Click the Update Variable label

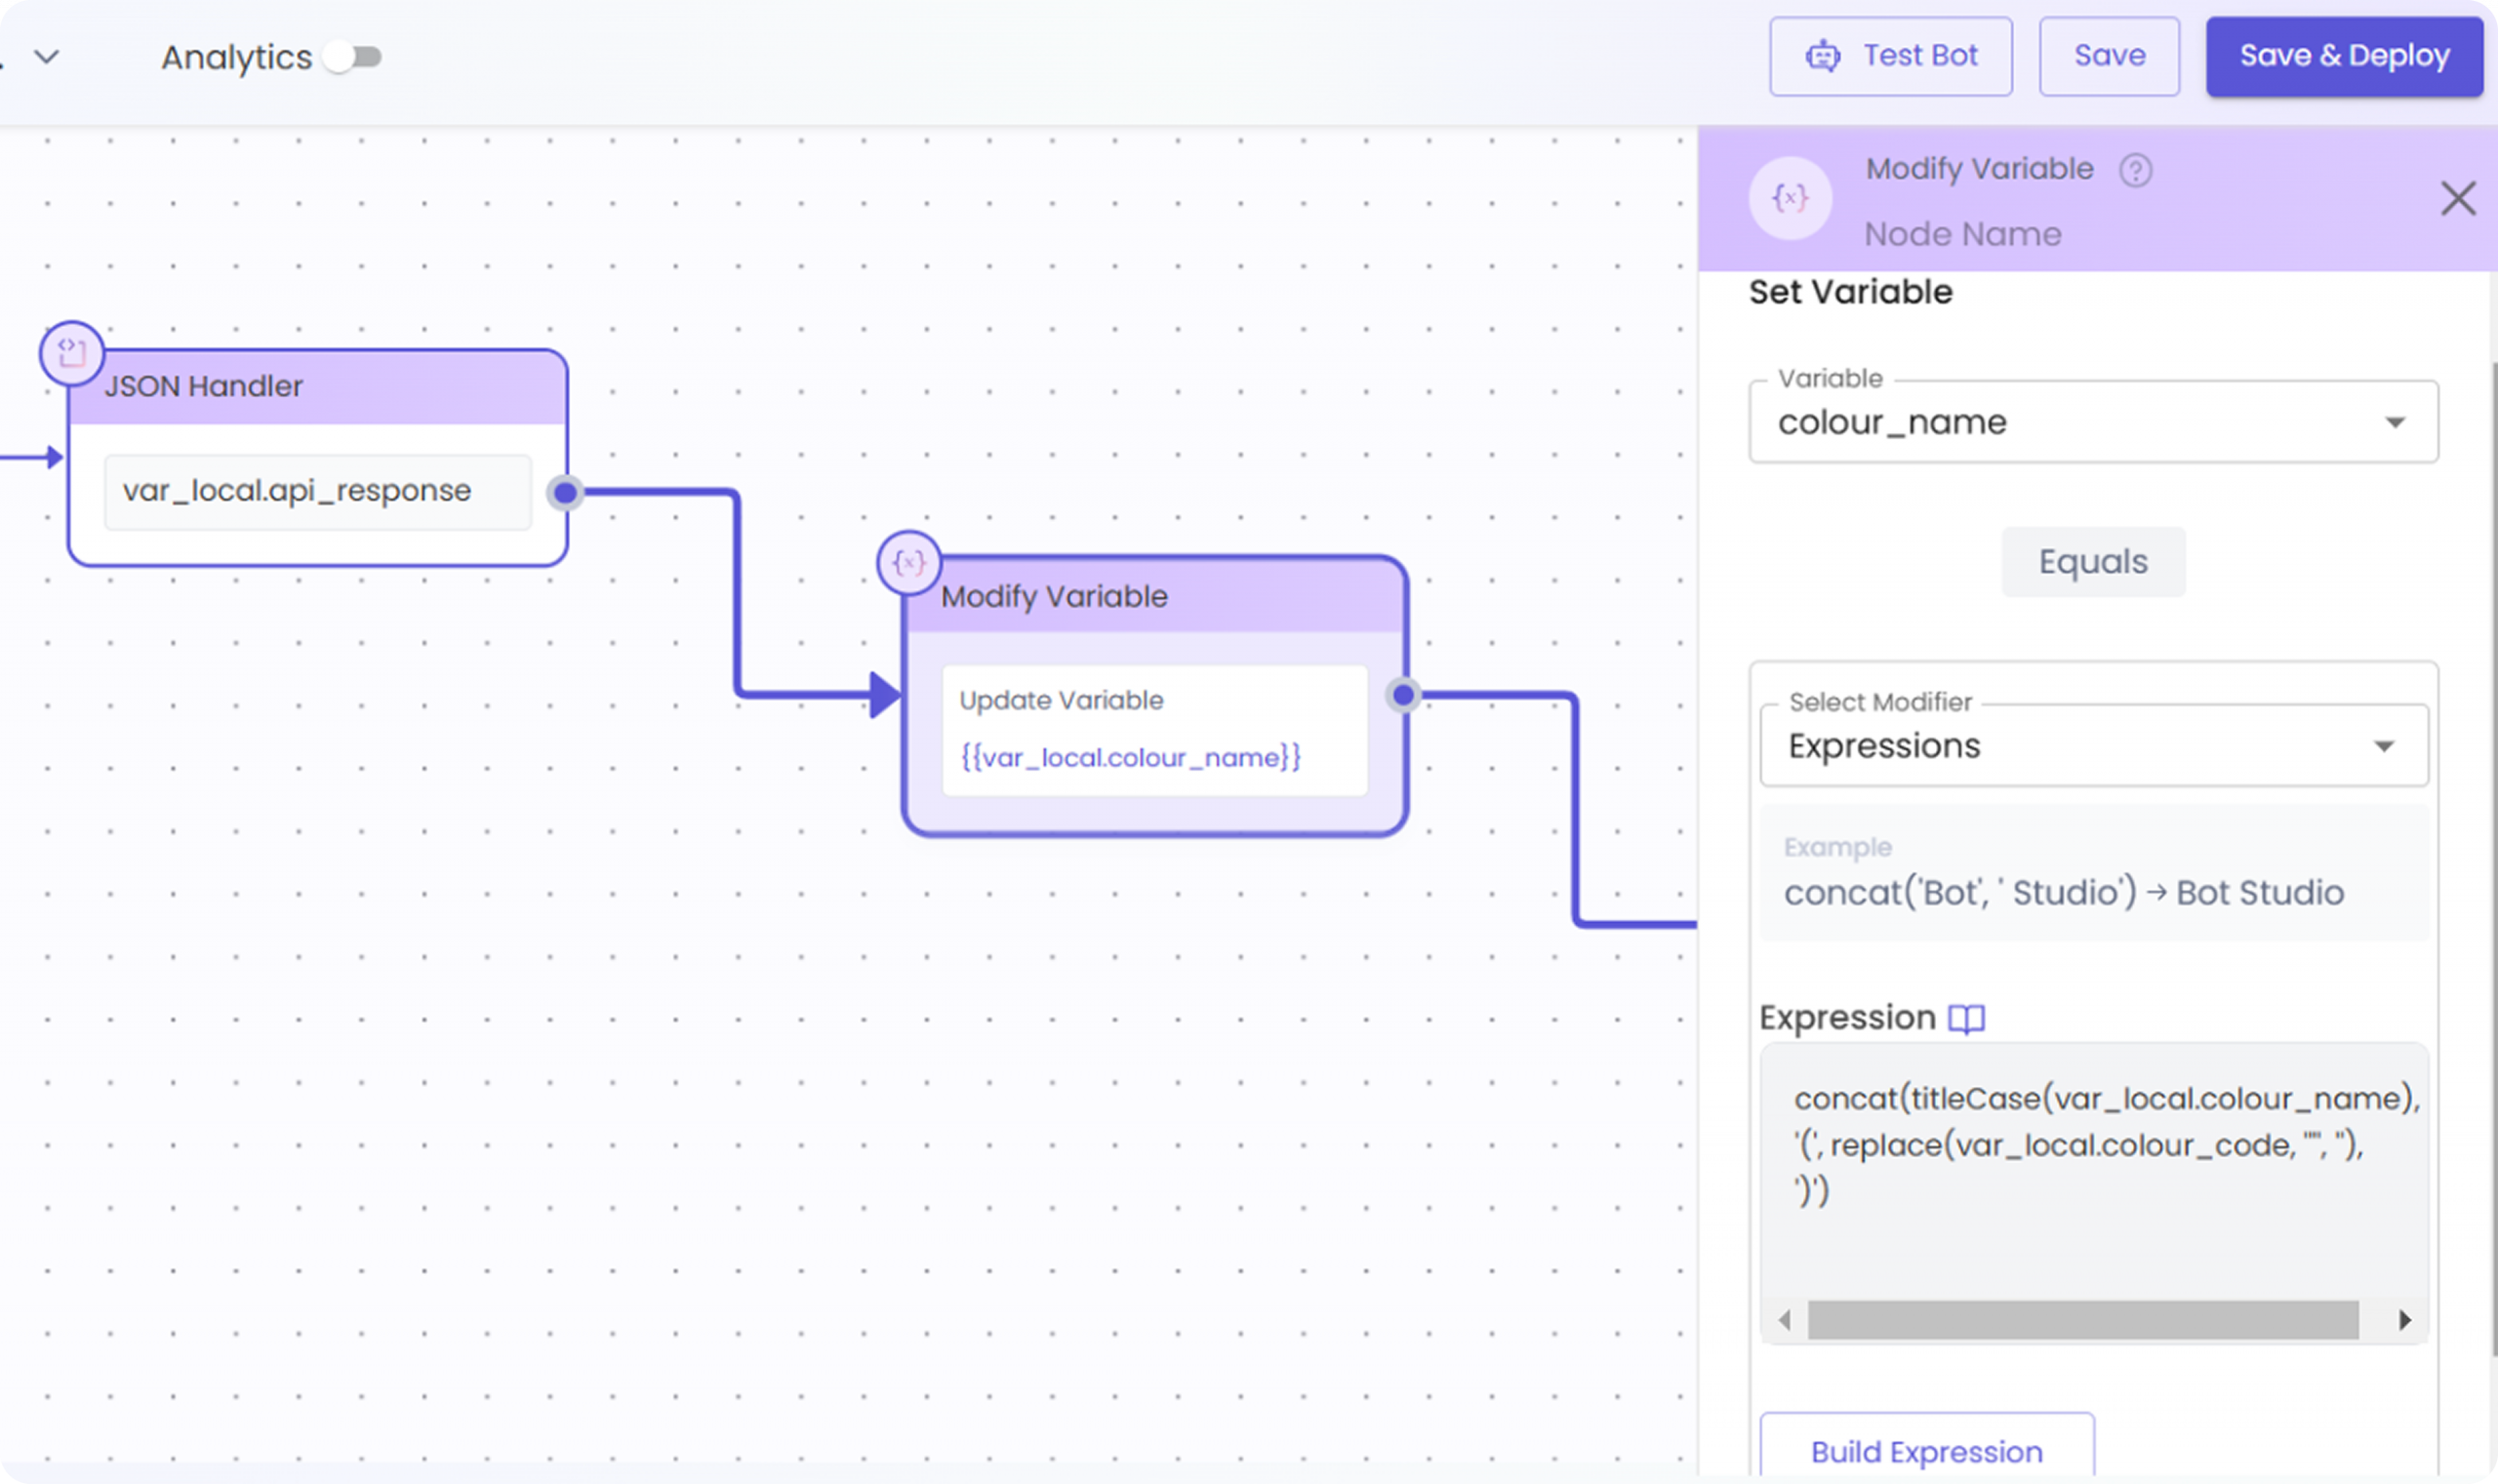(1061, 700)
